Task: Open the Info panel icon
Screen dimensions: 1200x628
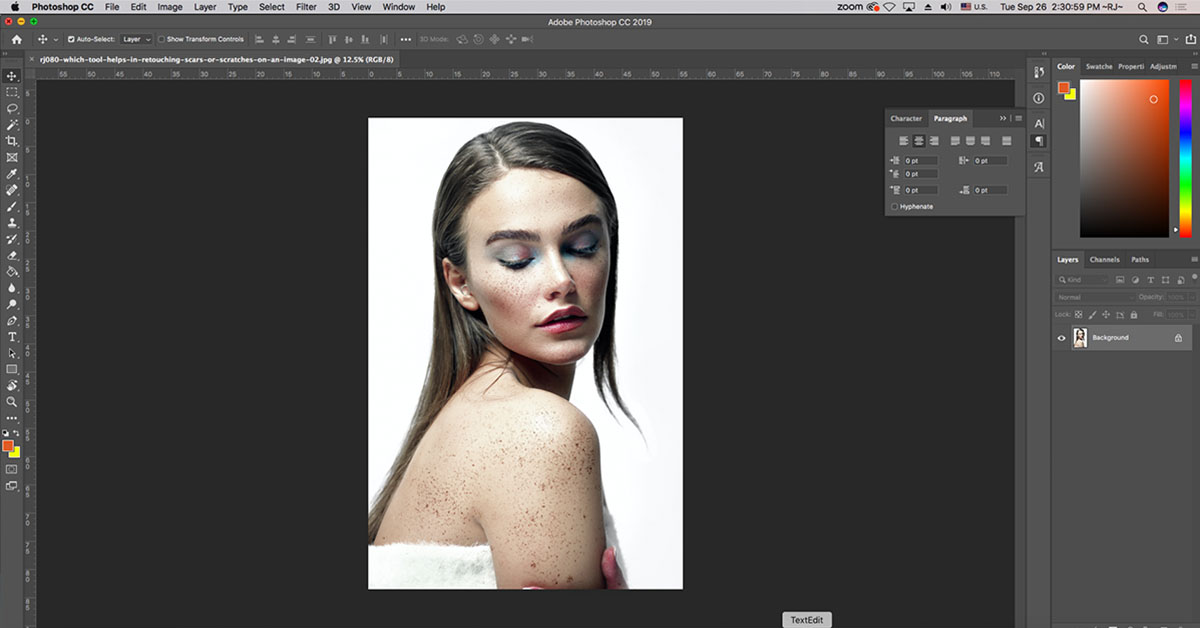Action: coord(1038,97)
